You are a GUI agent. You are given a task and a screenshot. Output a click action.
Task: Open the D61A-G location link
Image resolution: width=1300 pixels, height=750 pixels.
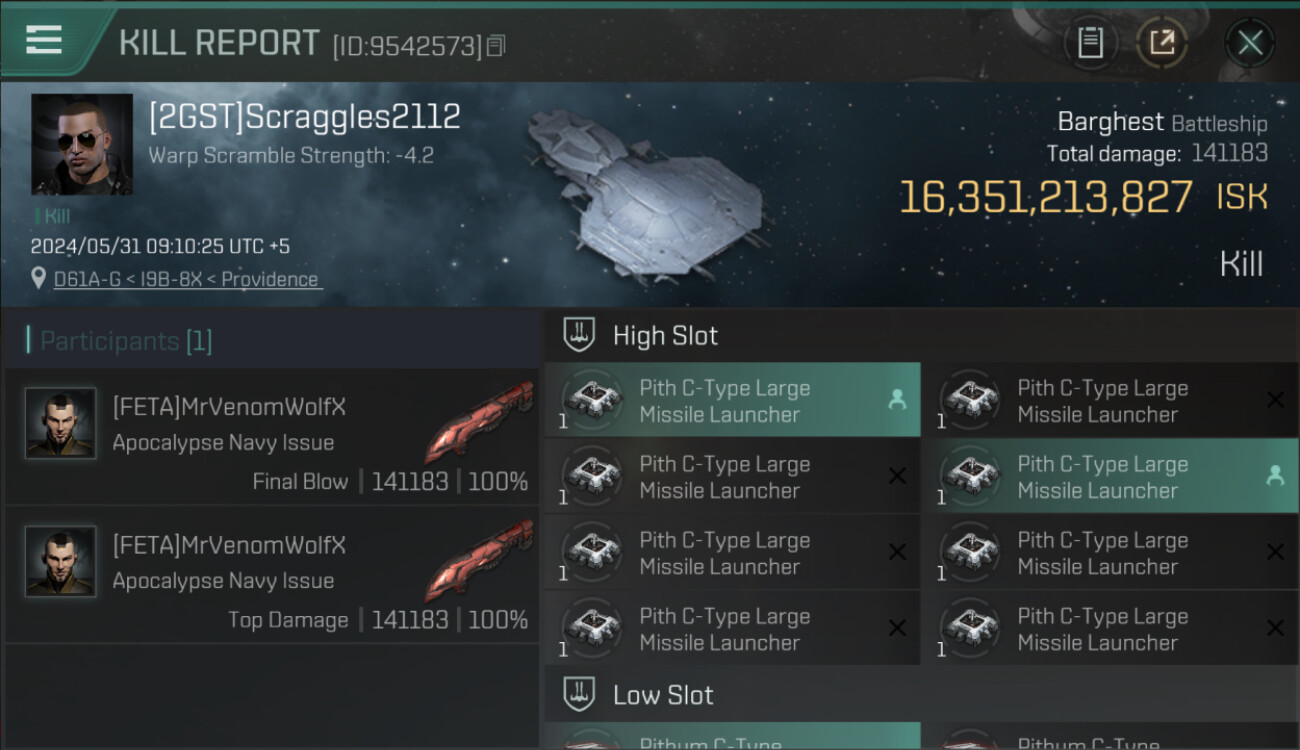[x=187, y=280]
